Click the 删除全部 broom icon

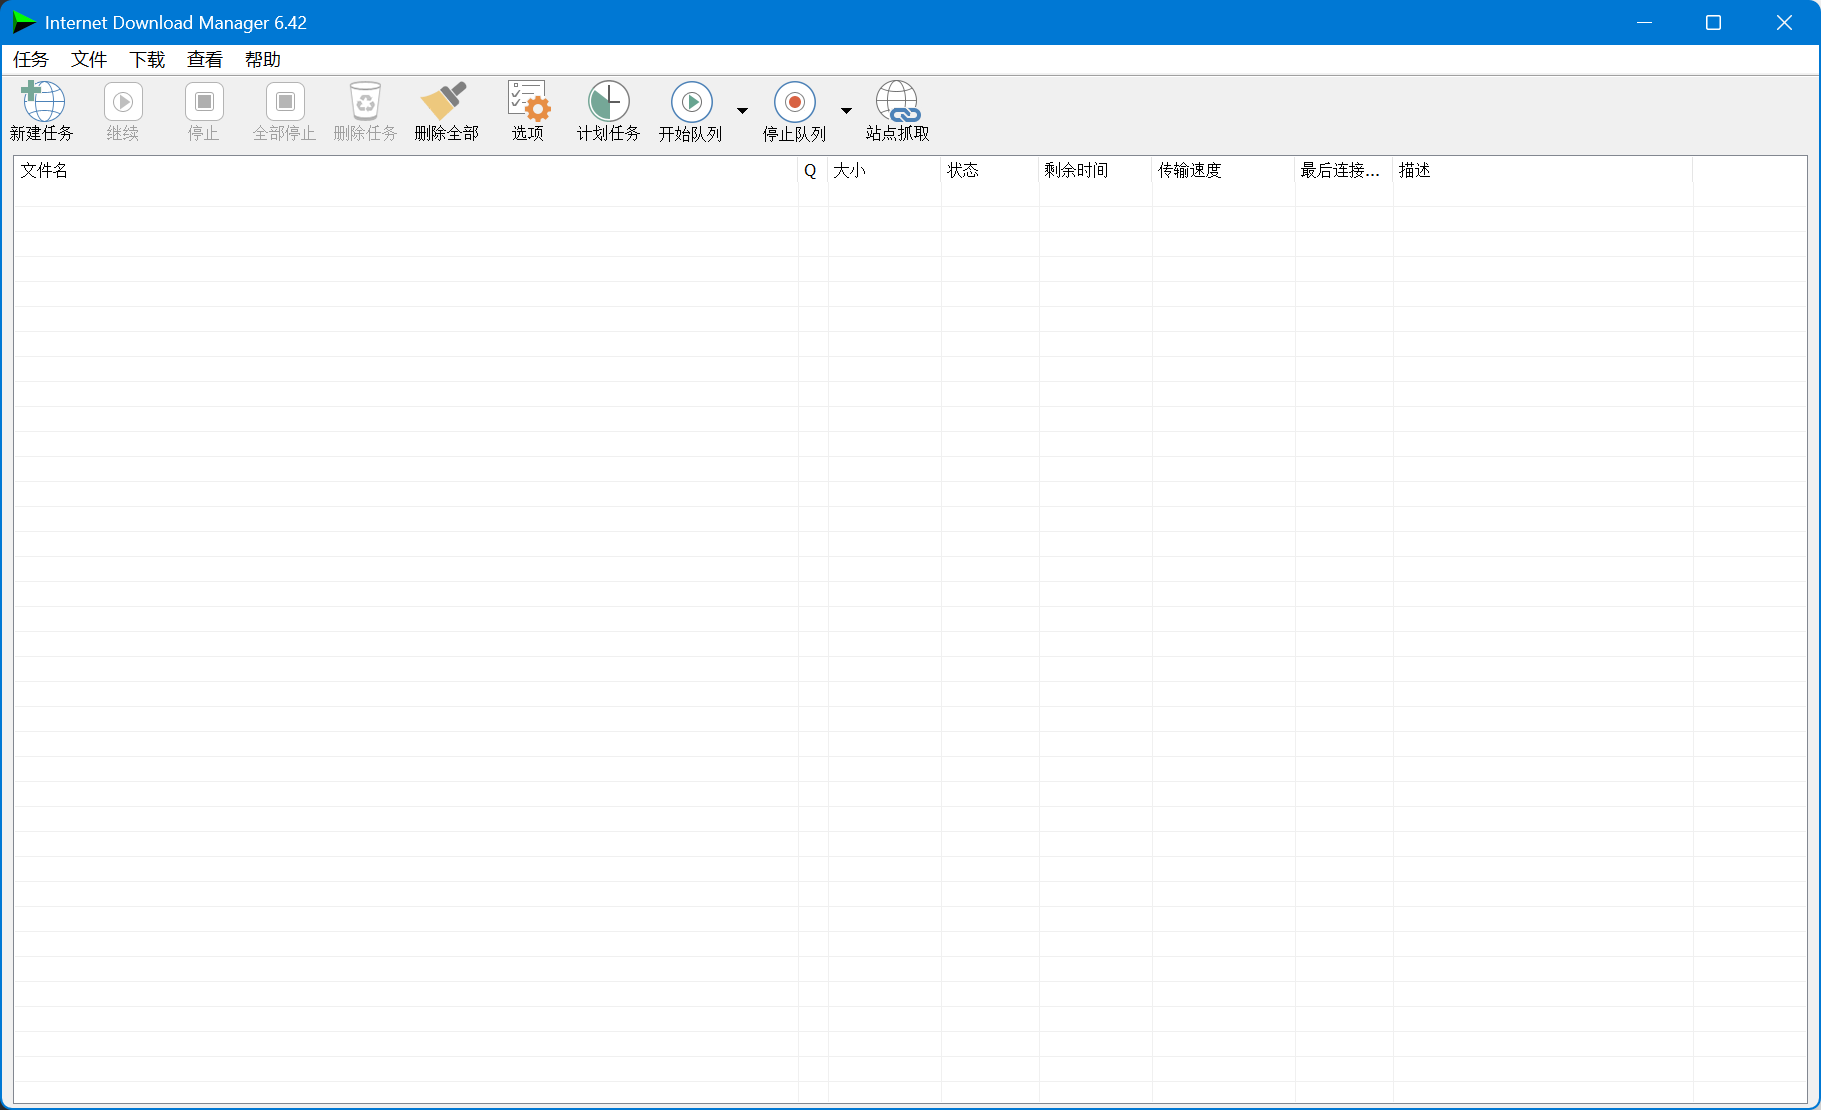[445, 101]
